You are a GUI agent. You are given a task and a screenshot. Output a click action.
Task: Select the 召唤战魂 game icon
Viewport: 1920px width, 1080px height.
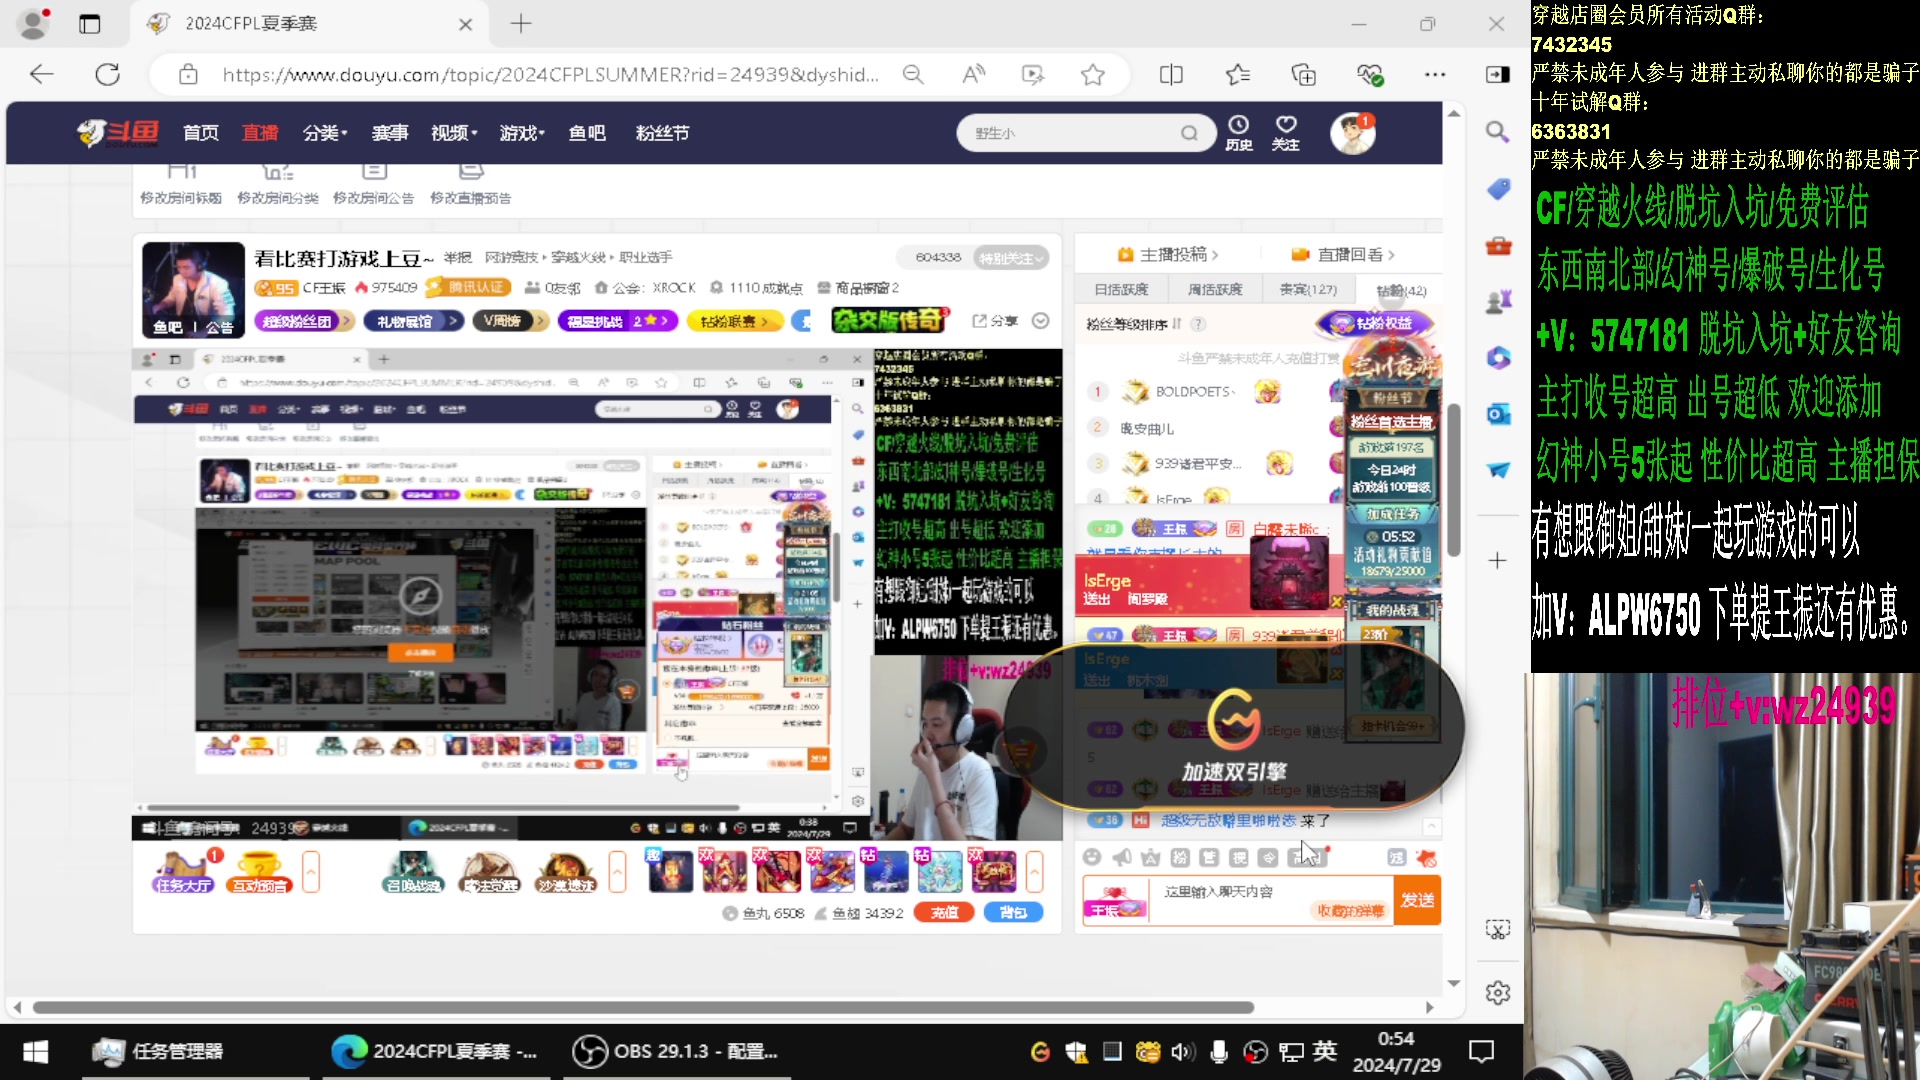[x=412, y=870]
